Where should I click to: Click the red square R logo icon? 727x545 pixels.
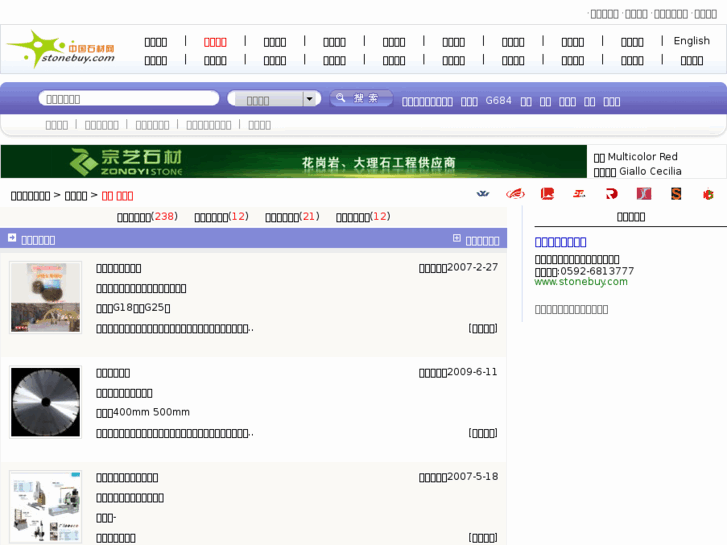[547, 194]
